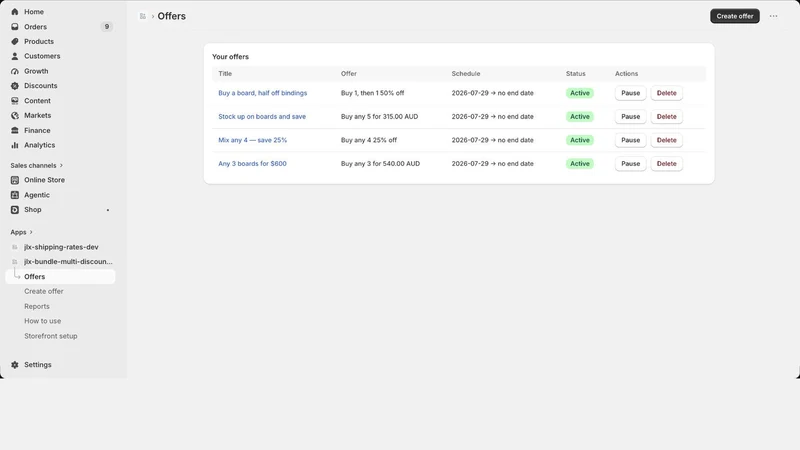
Task: Click the Status column header
Action: pos(576,73)
